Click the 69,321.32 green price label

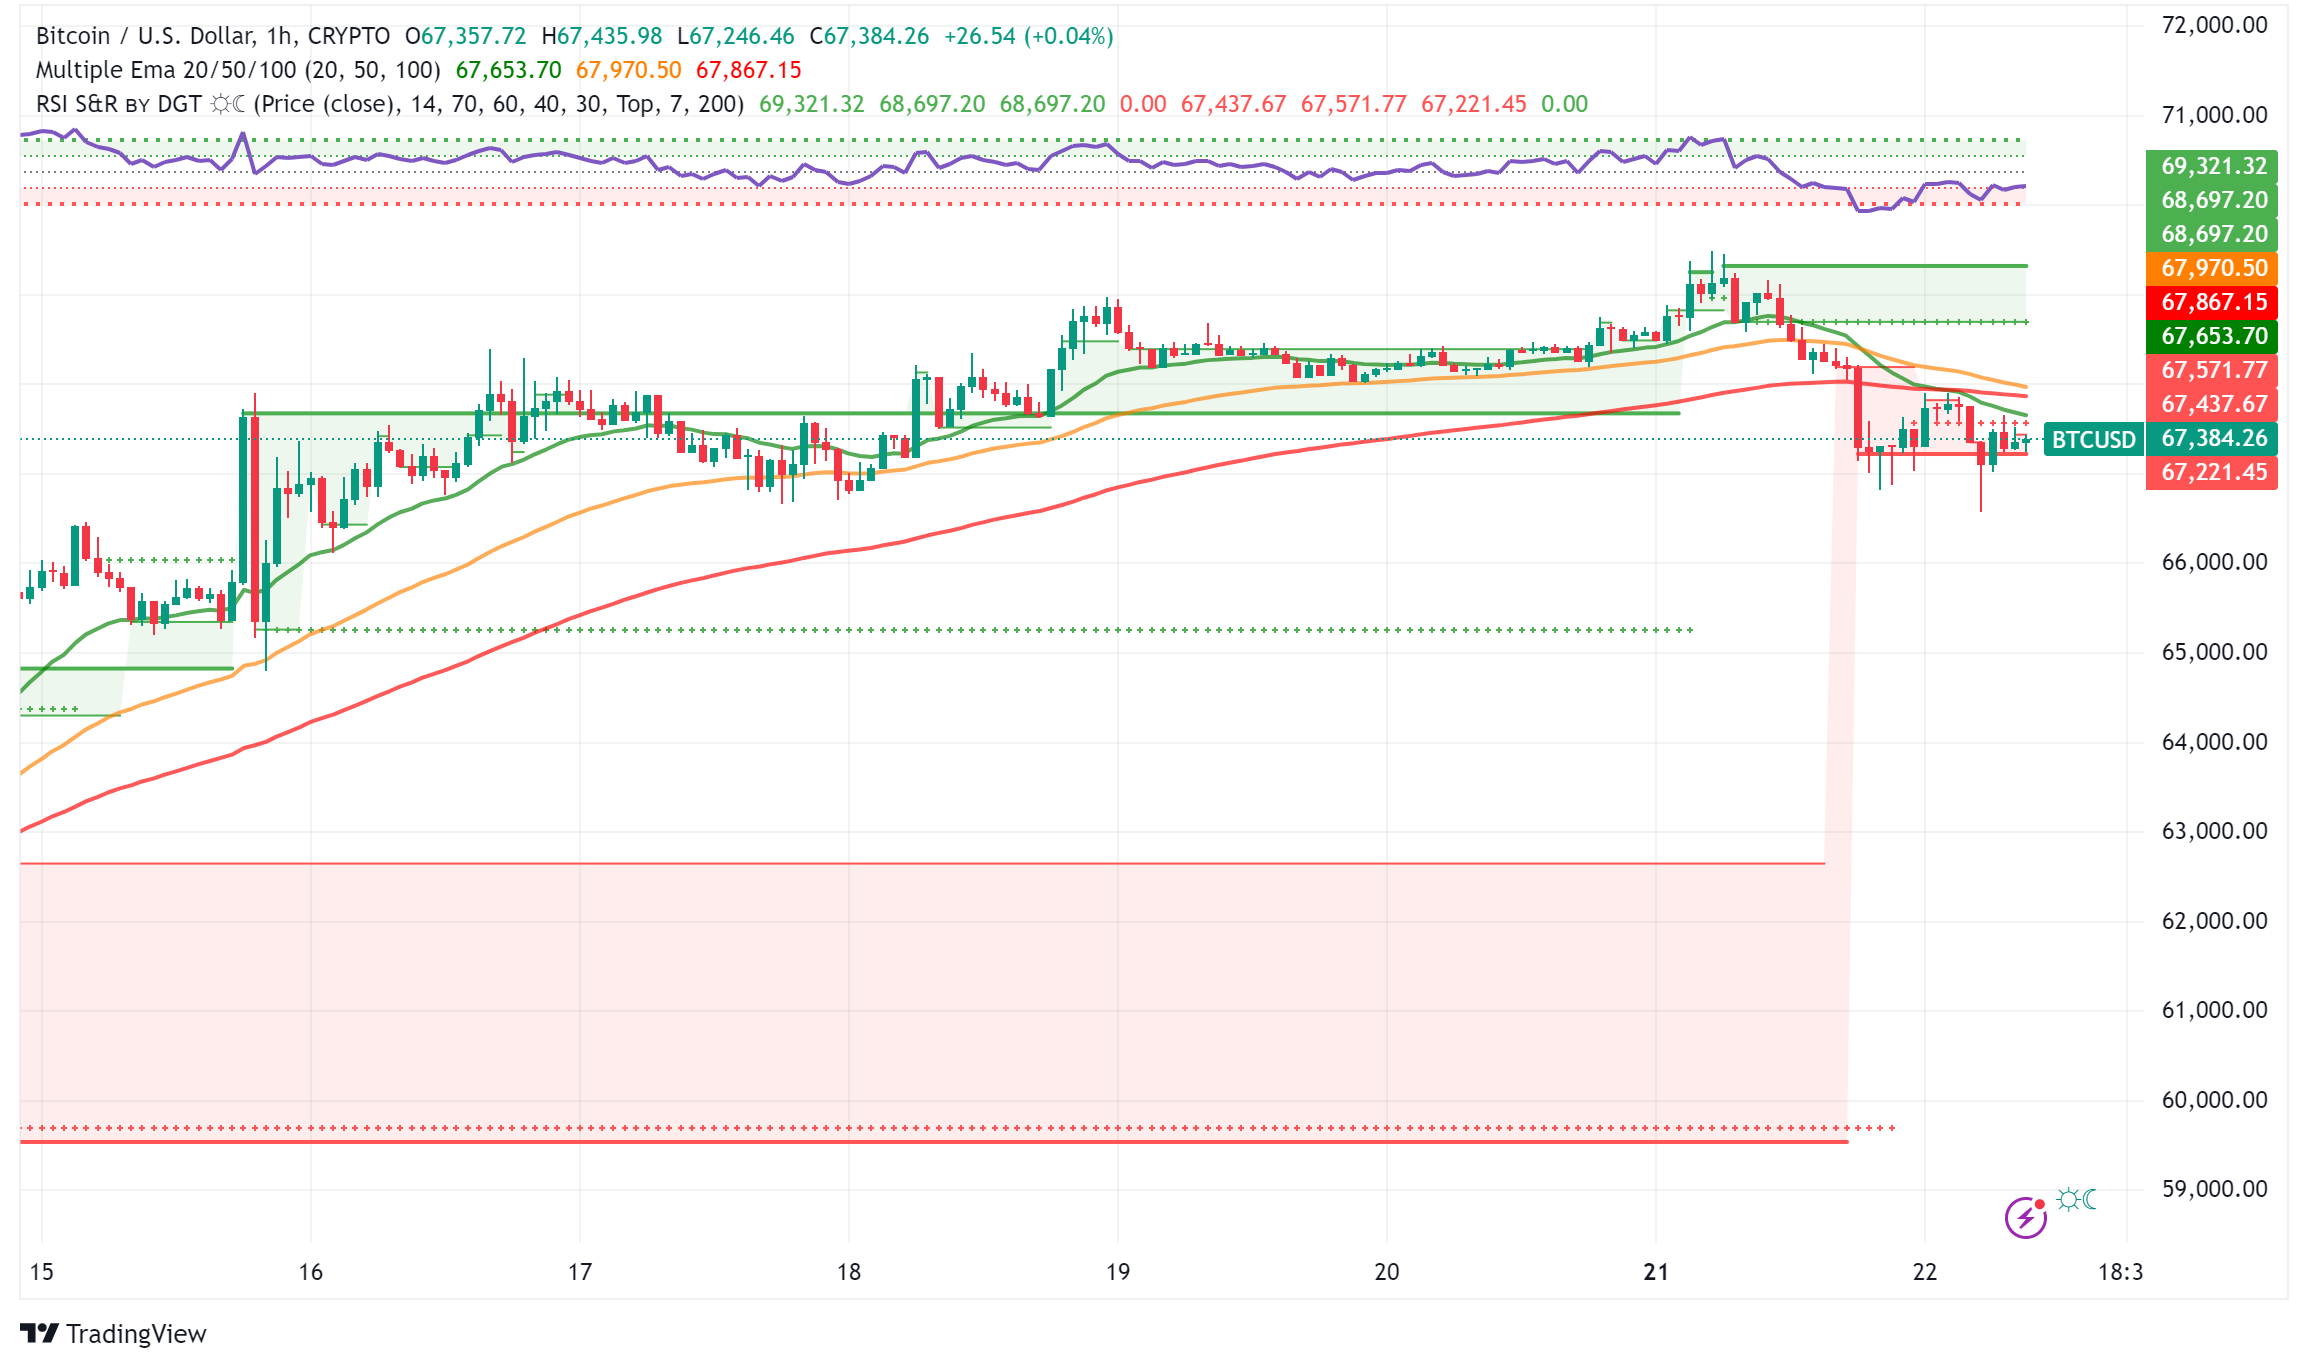pos(2213,166)
